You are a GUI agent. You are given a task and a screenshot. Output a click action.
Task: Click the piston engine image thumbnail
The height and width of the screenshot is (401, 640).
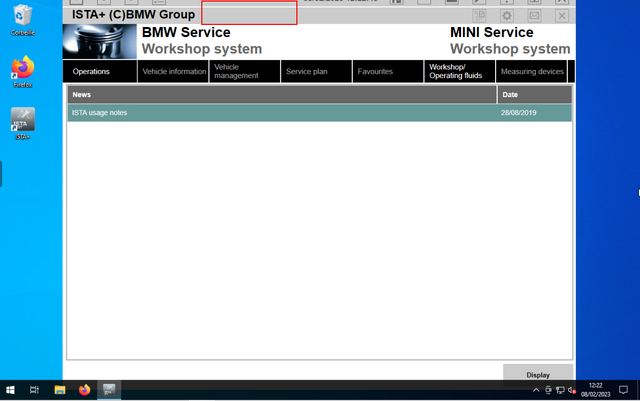(100, 41)
